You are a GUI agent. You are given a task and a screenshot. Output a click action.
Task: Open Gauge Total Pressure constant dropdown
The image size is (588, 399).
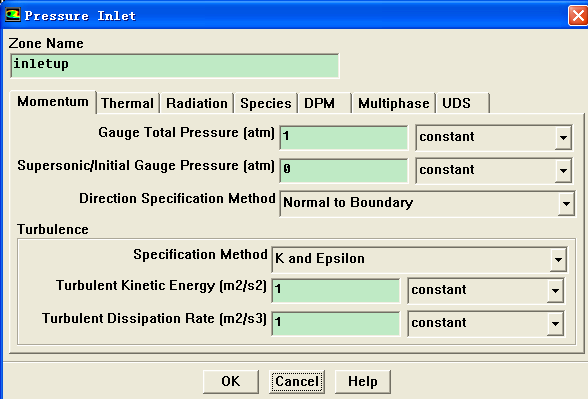[x=494, y=138]
